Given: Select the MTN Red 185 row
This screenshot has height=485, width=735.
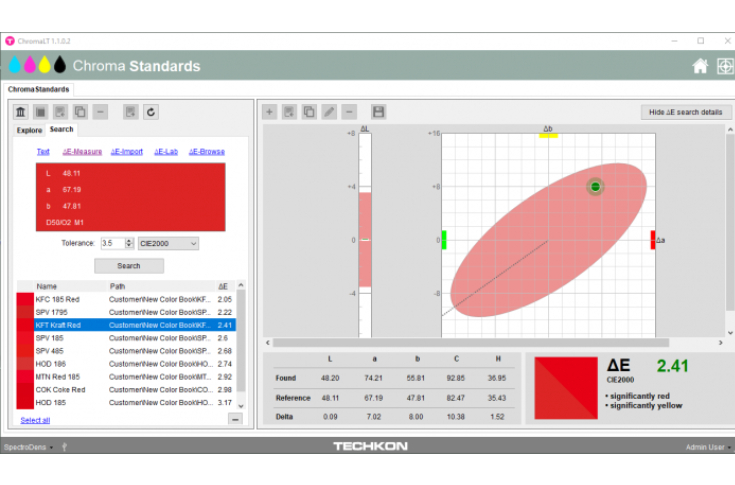Looking at the screenshot, I should pos(126,377).
